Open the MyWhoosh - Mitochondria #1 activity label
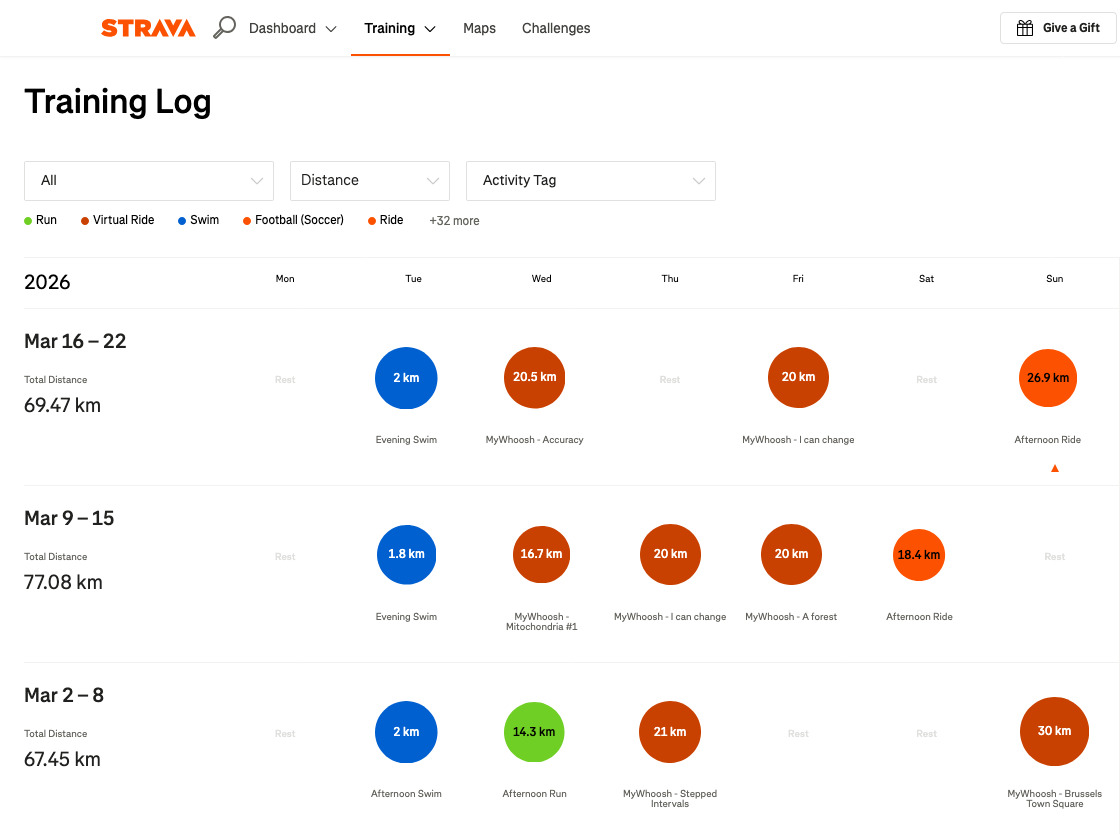 point(541,622)
